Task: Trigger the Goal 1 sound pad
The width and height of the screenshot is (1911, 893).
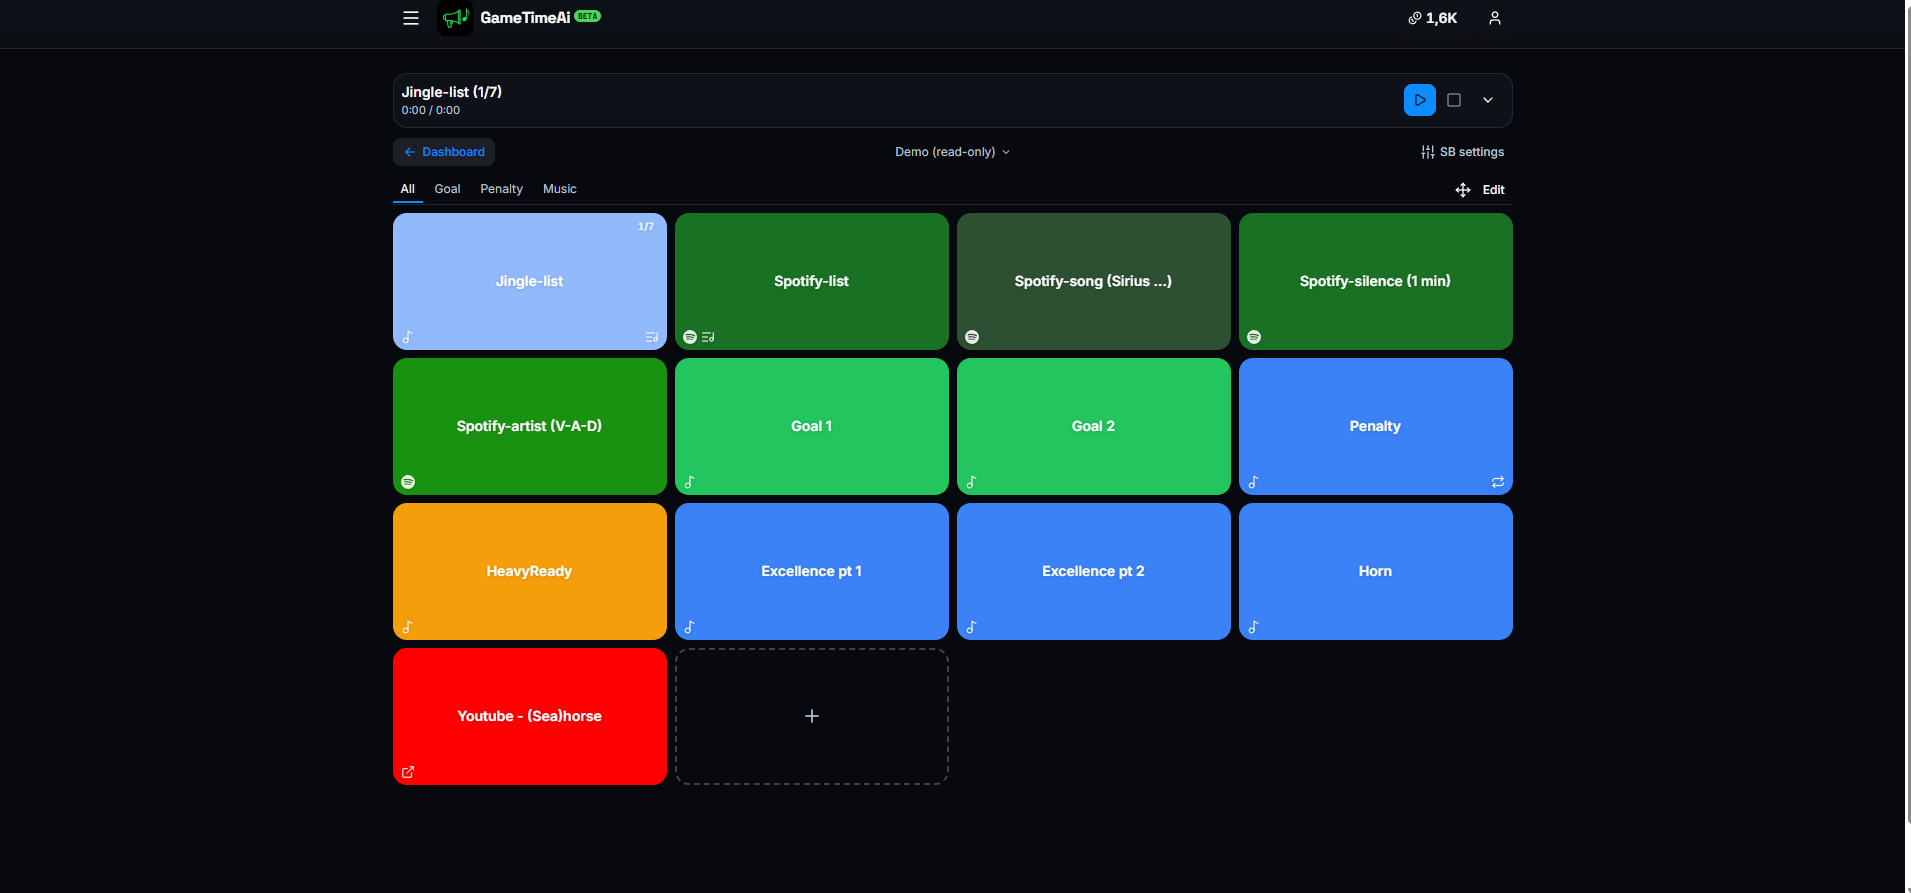Action: [812, 426]
